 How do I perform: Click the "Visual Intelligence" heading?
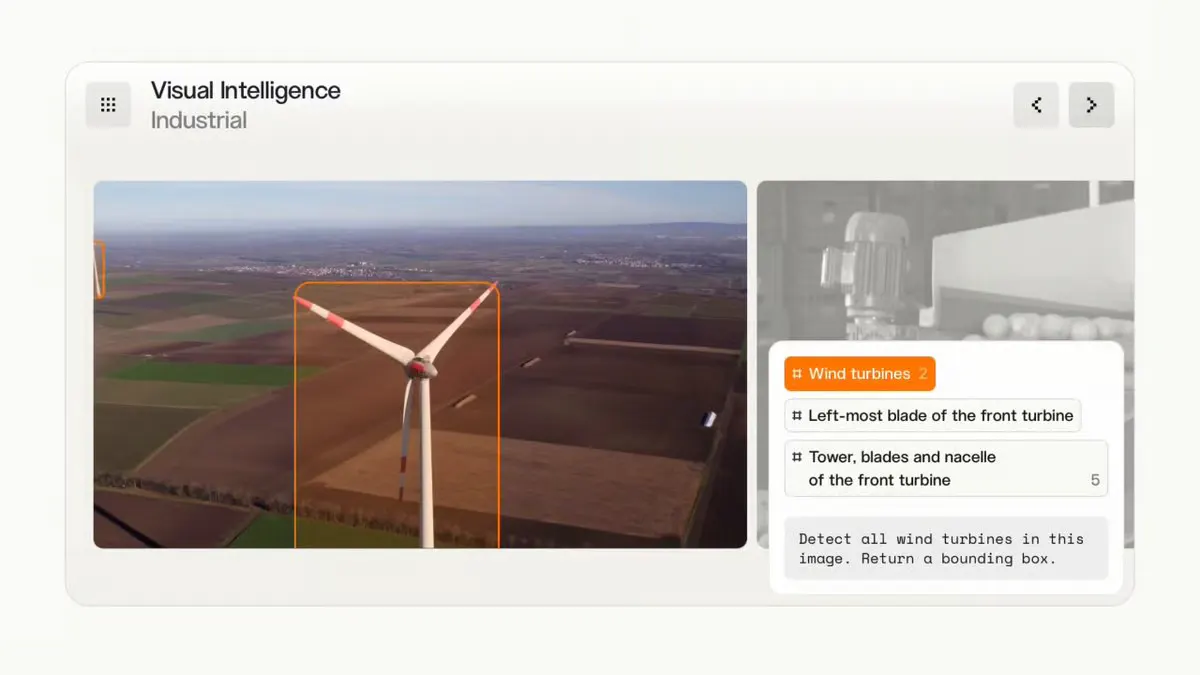point(246,90)
